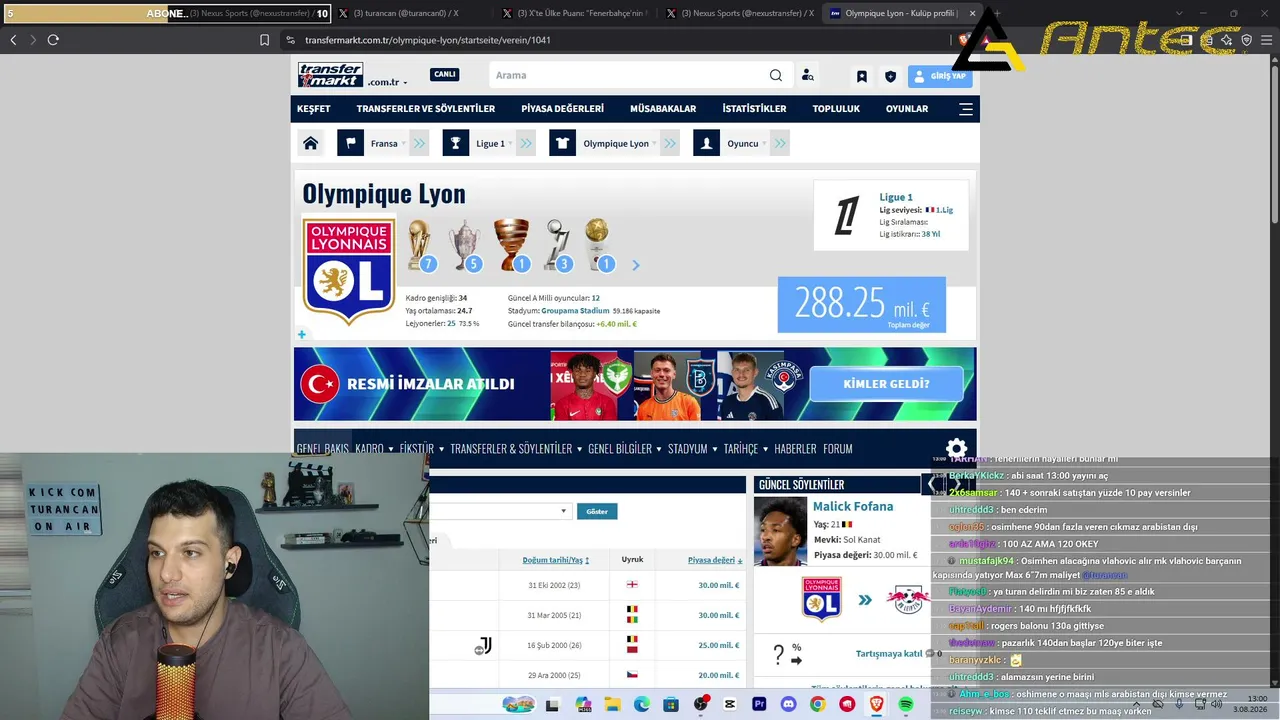Click the Malick Fofana player photo
1280x720 pixels.
click(780, 531)
